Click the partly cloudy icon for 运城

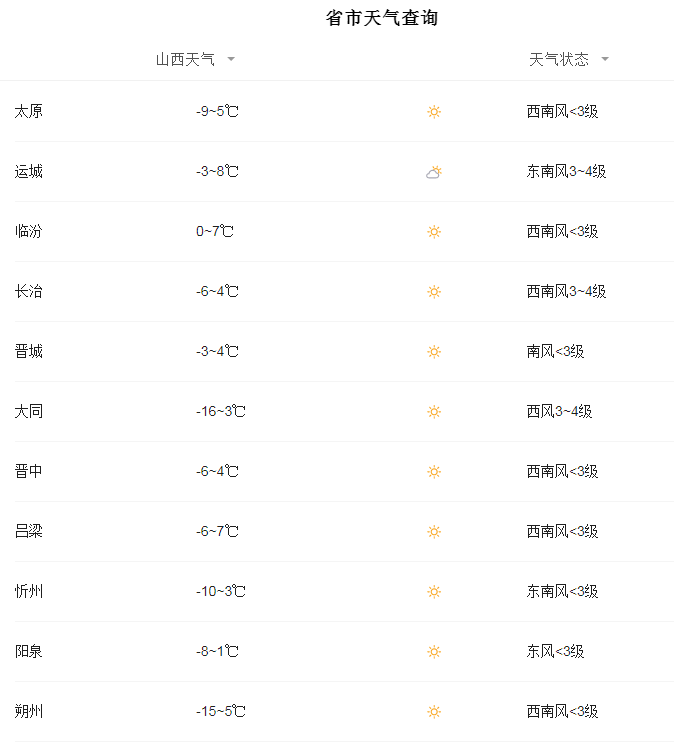pos(434,172)
